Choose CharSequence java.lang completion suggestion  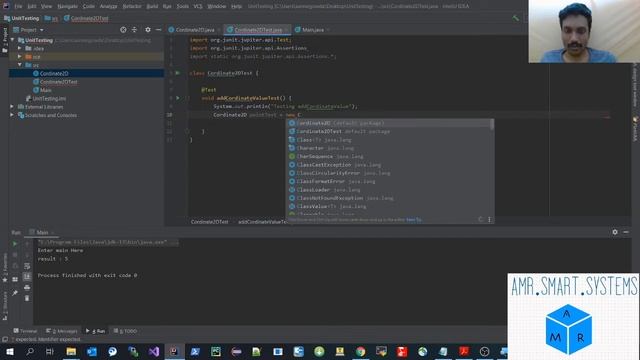pos(389,156)
